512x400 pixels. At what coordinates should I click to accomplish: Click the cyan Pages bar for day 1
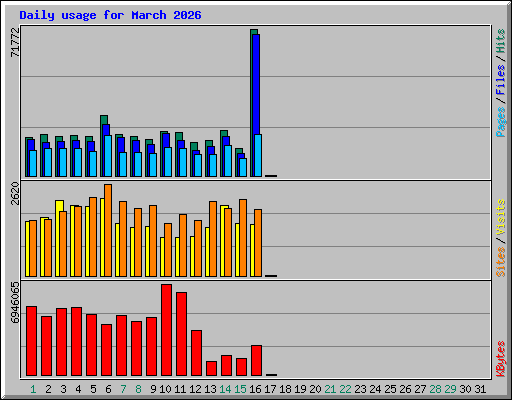[33, 163]
